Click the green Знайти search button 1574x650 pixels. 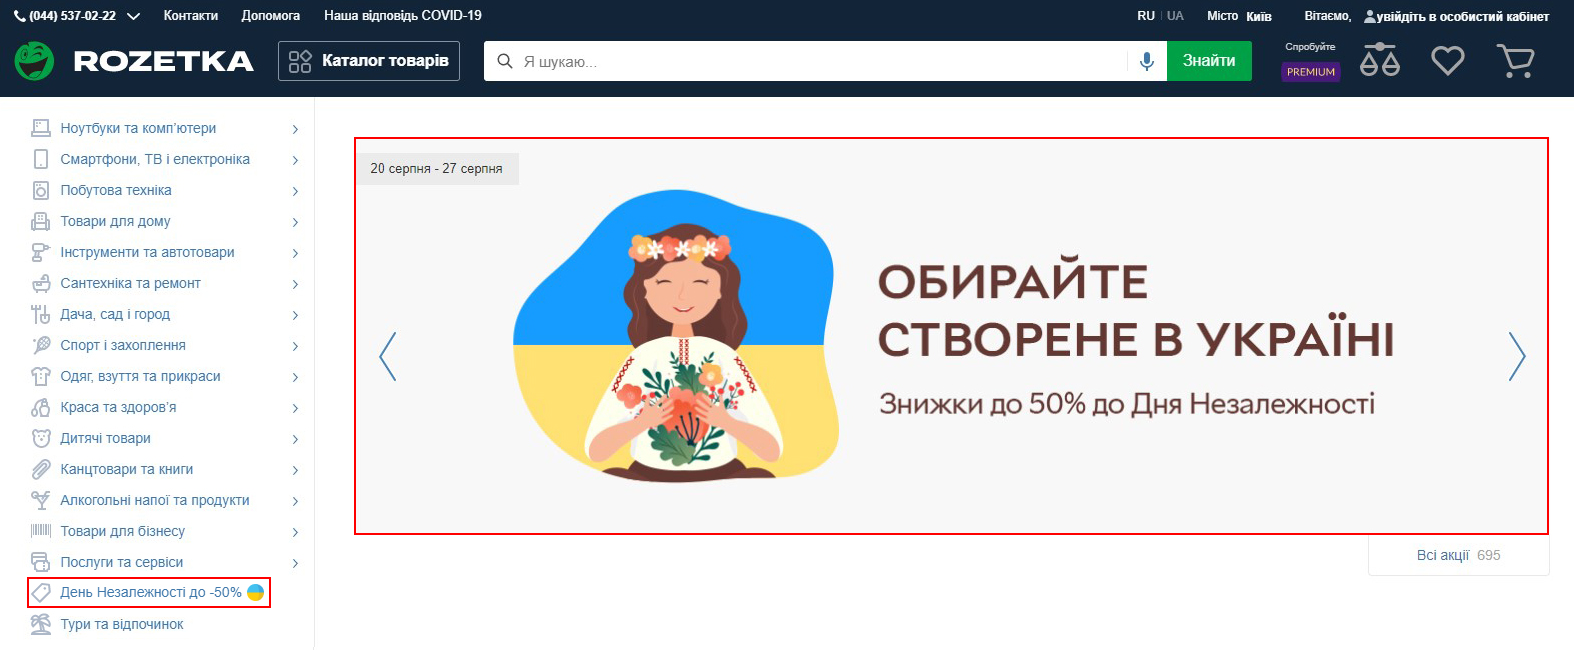coord(1209,61)
